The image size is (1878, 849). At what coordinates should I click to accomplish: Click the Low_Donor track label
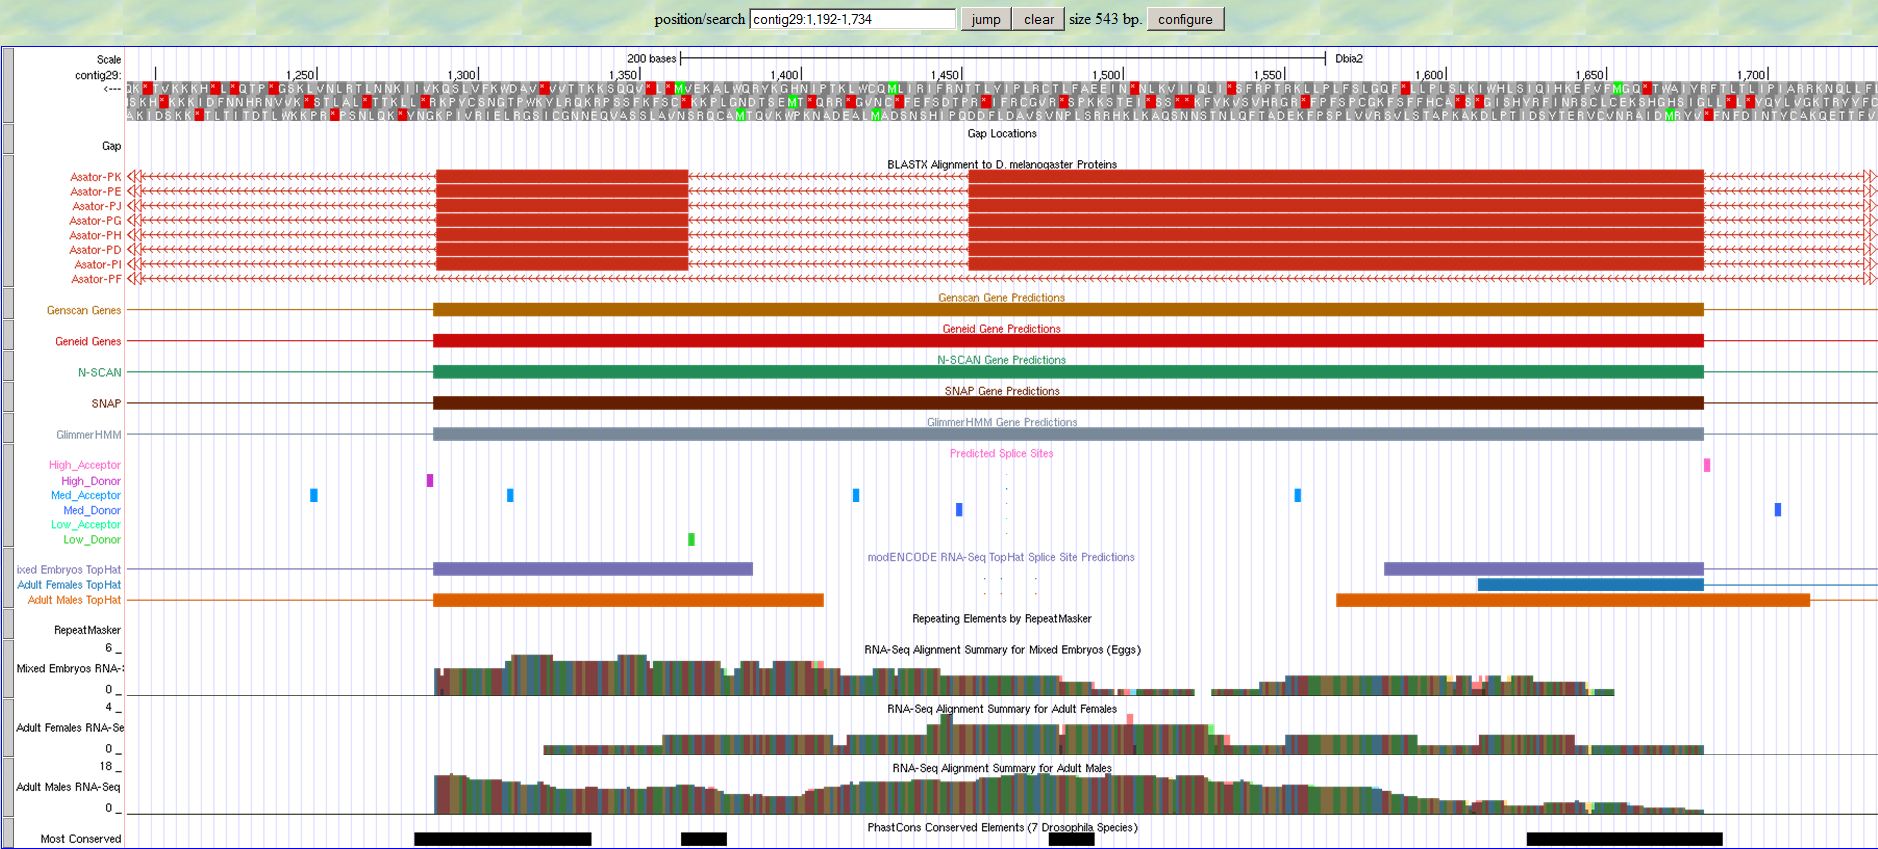click(x=92, y=539)
